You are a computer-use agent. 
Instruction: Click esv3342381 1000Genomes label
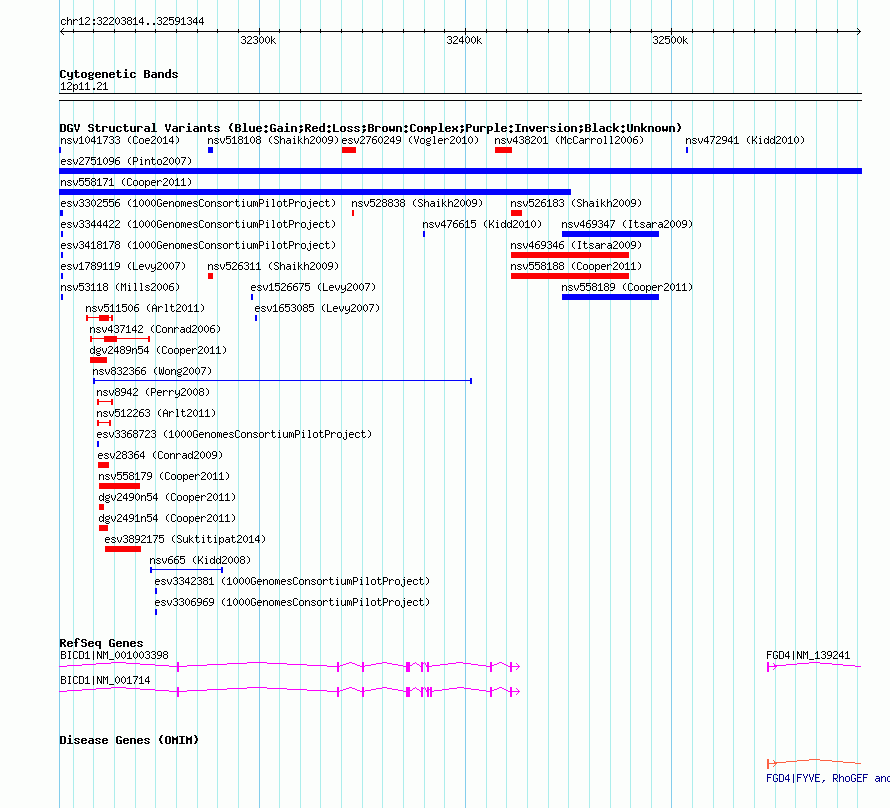[x=292, y=581]
